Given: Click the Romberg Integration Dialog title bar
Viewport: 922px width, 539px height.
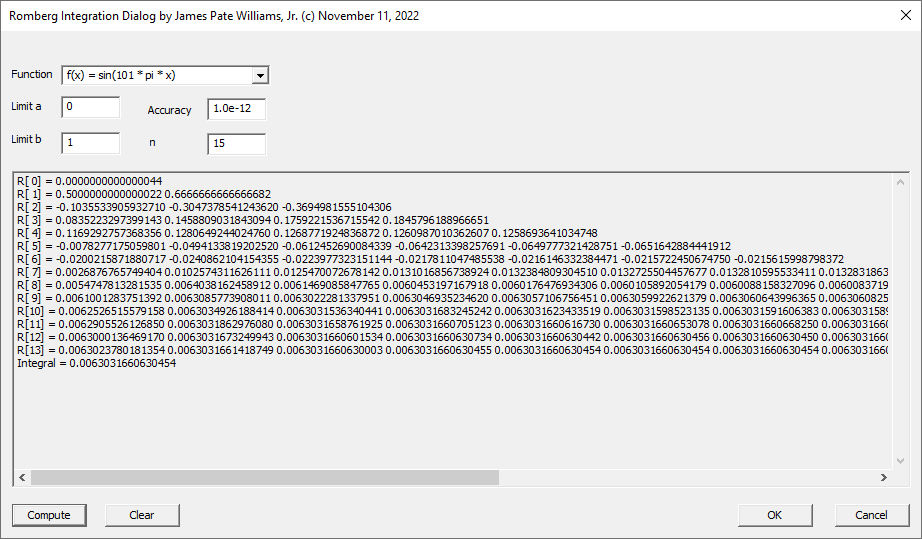Looking at the screenshot, I should pyautogui.click(x=300, y=16).
